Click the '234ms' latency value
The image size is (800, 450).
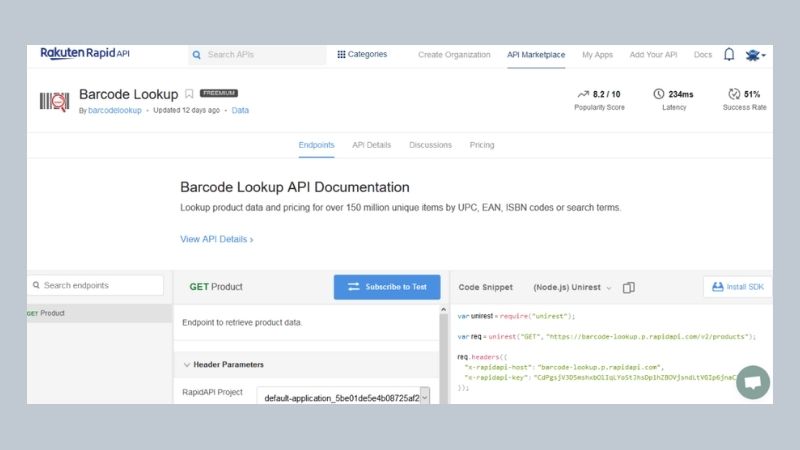(681, 94)
